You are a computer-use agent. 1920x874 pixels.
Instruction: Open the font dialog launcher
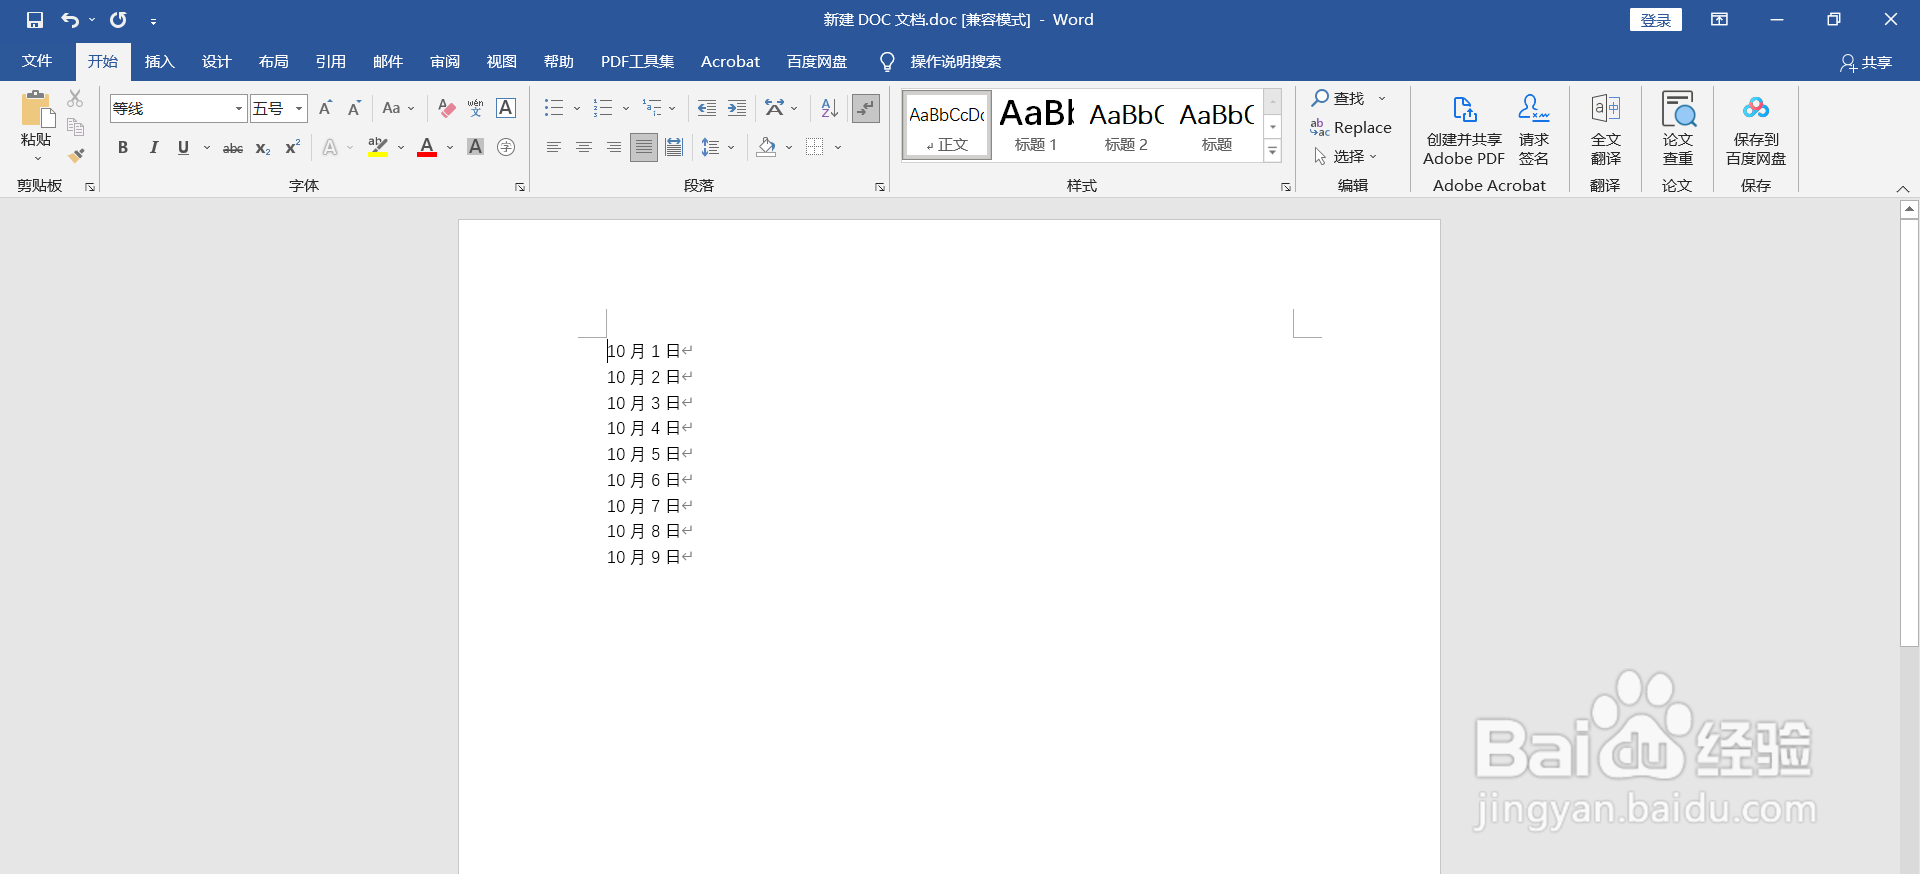(520, 187)
